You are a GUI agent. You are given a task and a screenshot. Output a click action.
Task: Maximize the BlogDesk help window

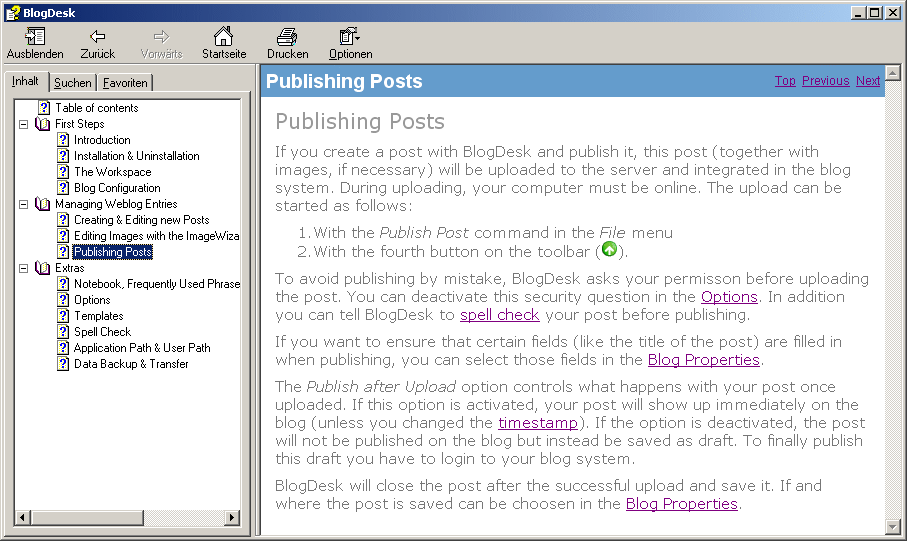[x=875, y=13]
